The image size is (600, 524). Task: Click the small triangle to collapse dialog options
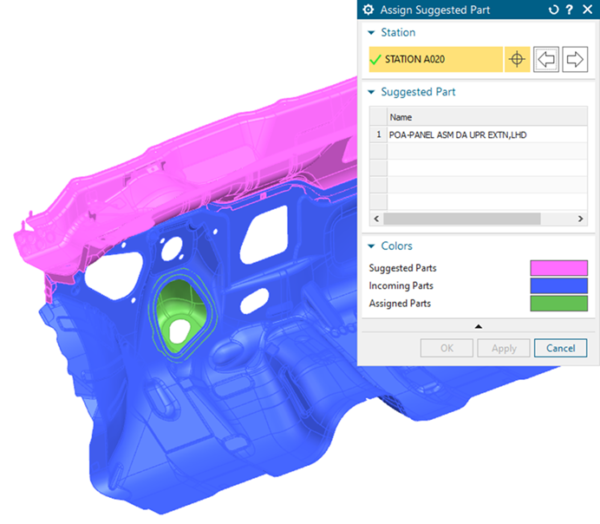tap(478, 326)
